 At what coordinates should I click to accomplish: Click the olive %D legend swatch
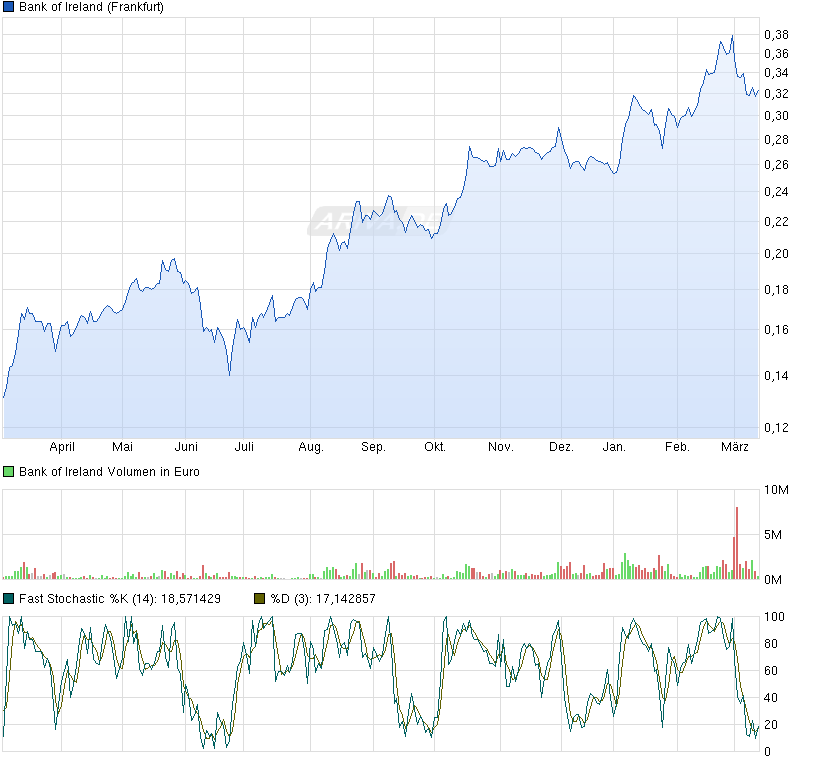pos(259,599)
